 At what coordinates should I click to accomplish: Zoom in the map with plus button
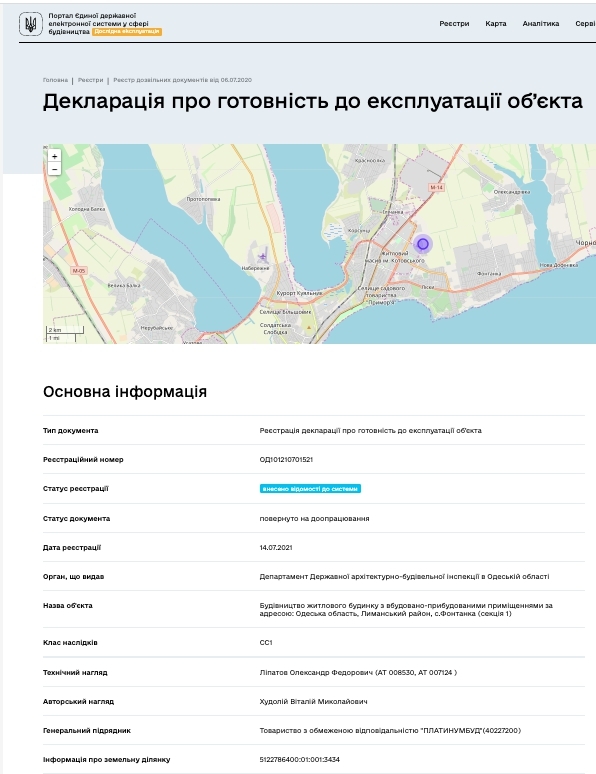tap(54, 156)
